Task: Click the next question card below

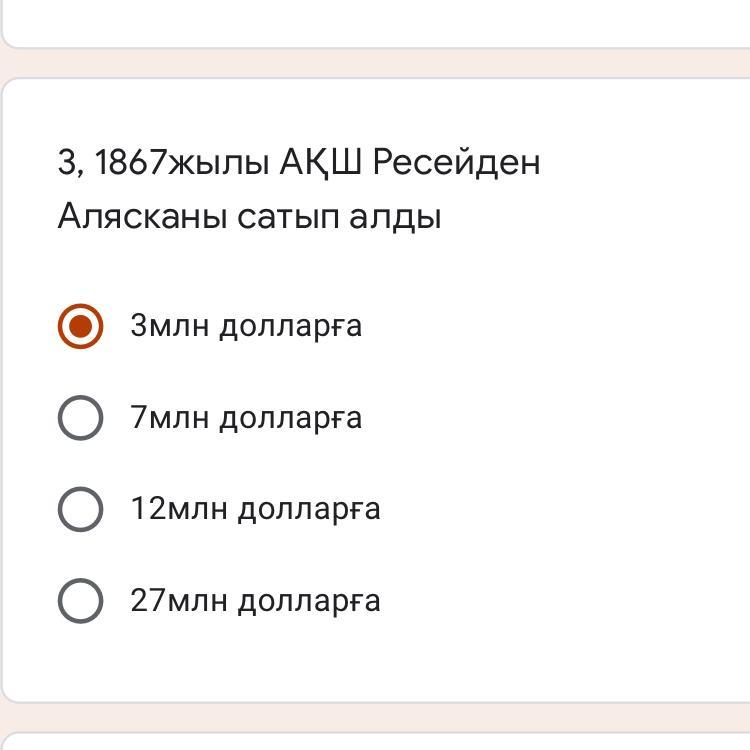Action: tap(375, 740)
